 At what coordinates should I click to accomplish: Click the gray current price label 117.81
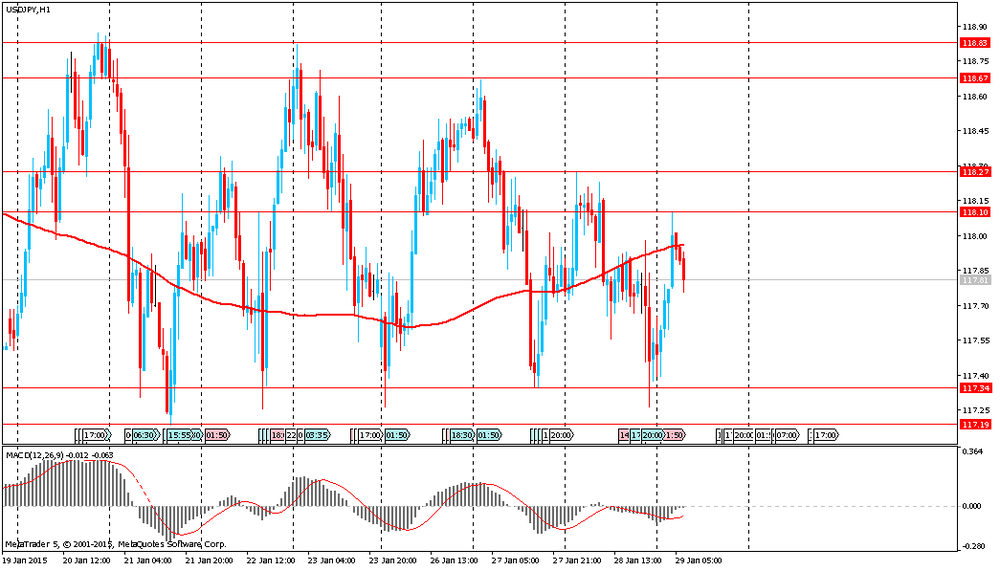coord(973,280)
